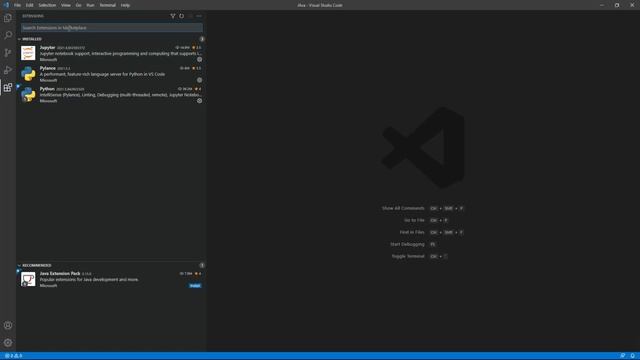
Task: Select the Java Extension Pack title
Action: pos(60,273)
